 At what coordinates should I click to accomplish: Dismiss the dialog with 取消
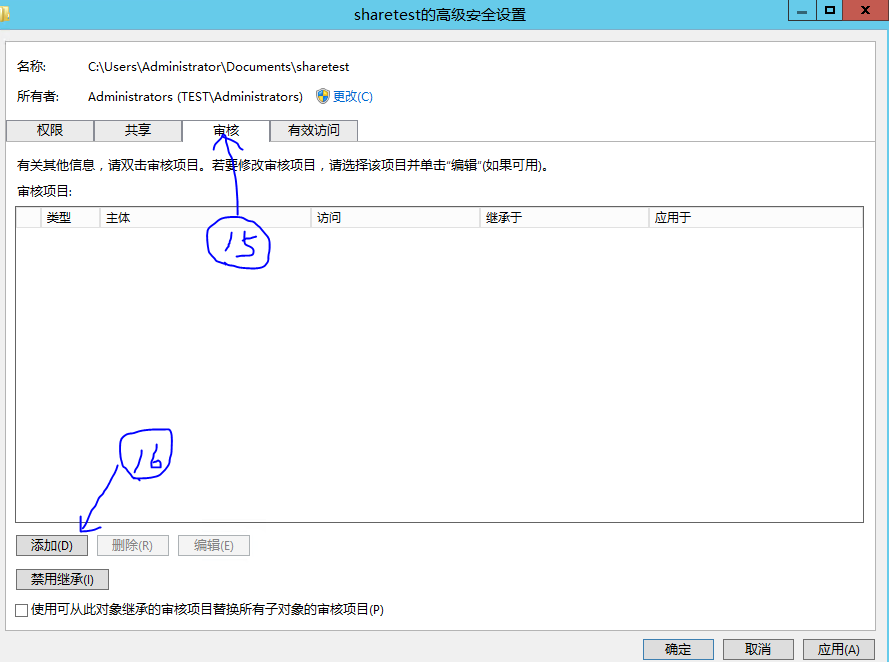pyautogui.click(x=758, y=648)
